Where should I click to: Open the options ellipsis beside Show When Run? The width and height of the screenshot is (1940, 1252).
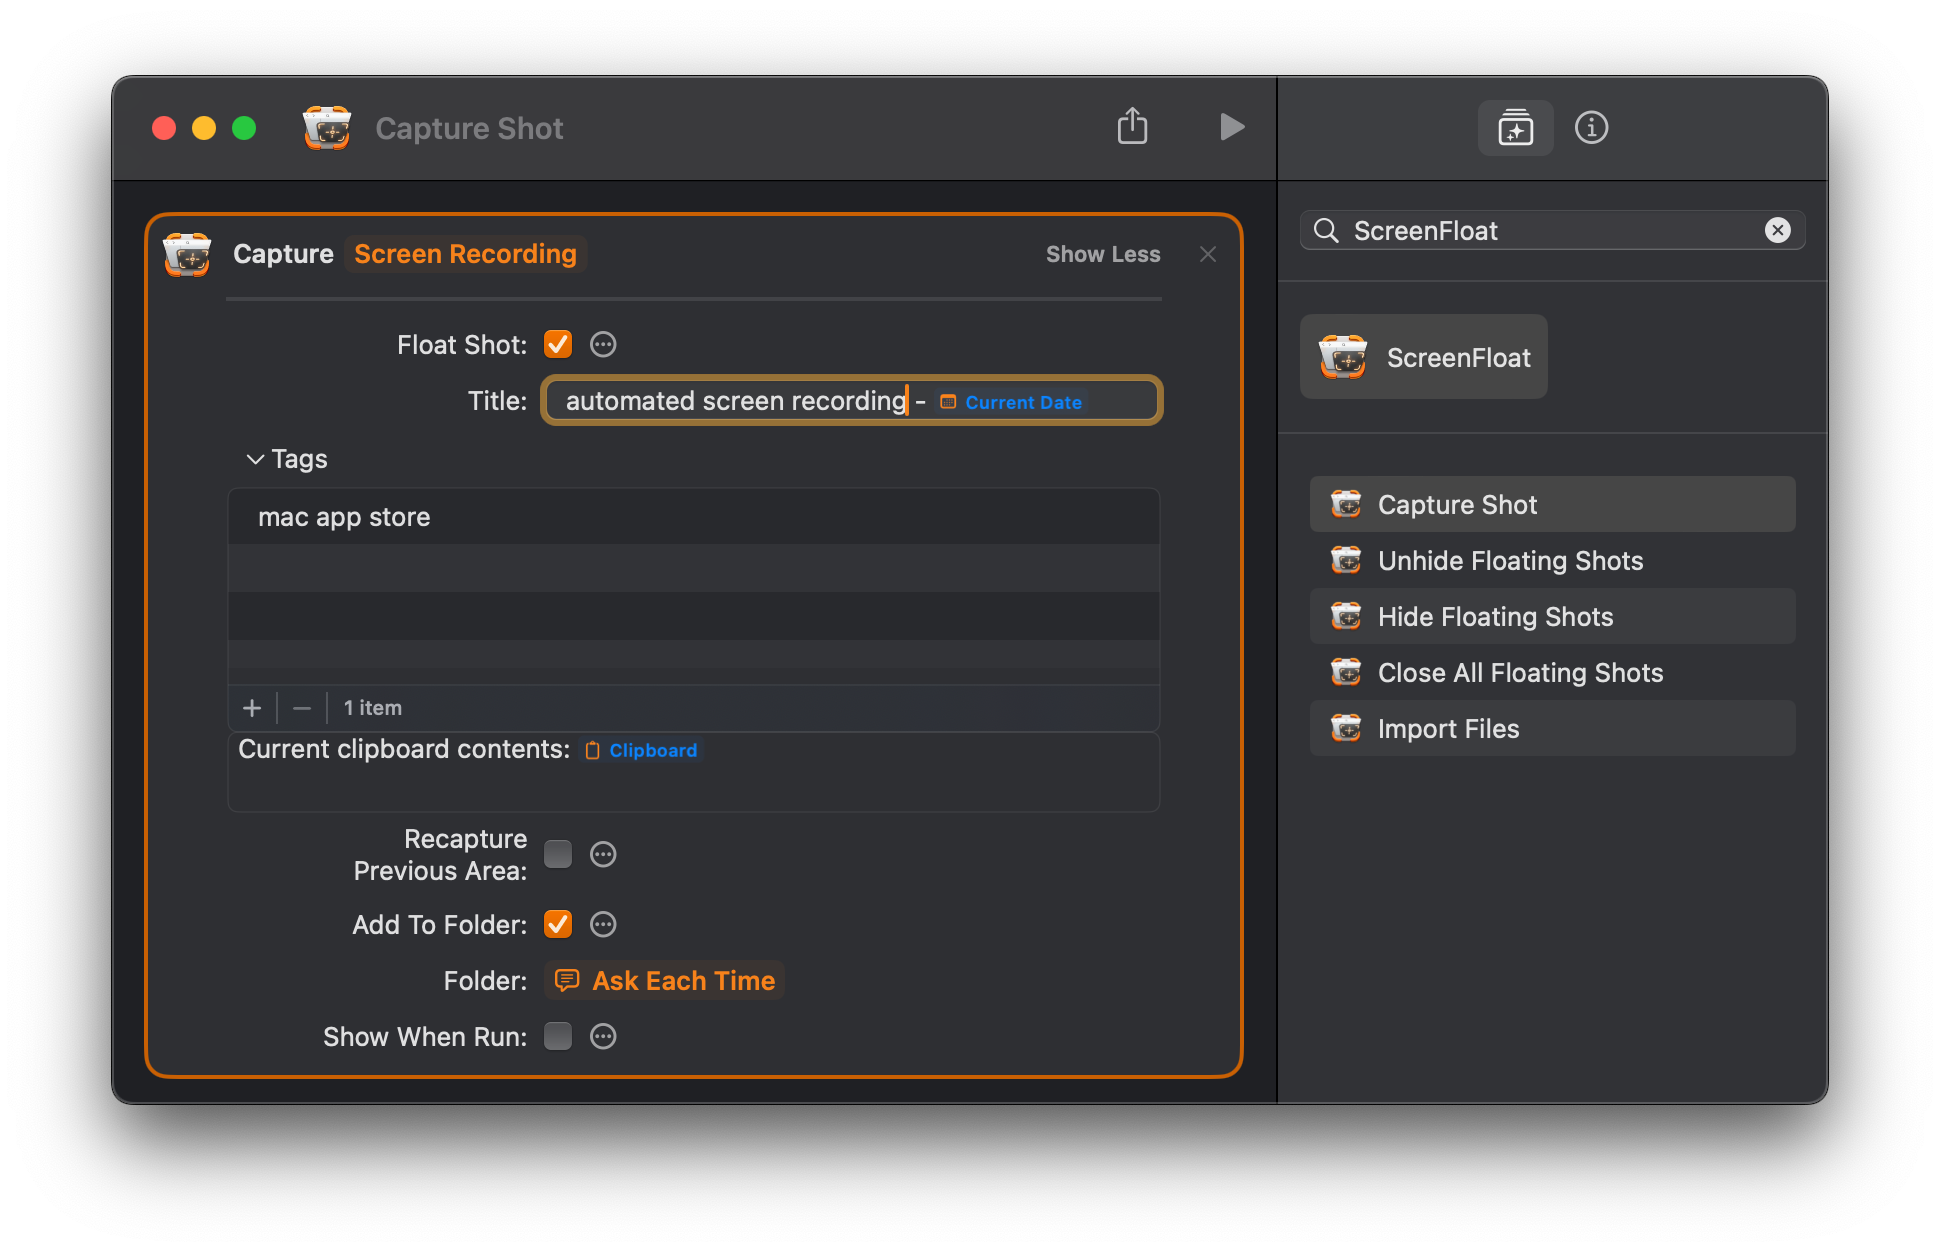602,1036
